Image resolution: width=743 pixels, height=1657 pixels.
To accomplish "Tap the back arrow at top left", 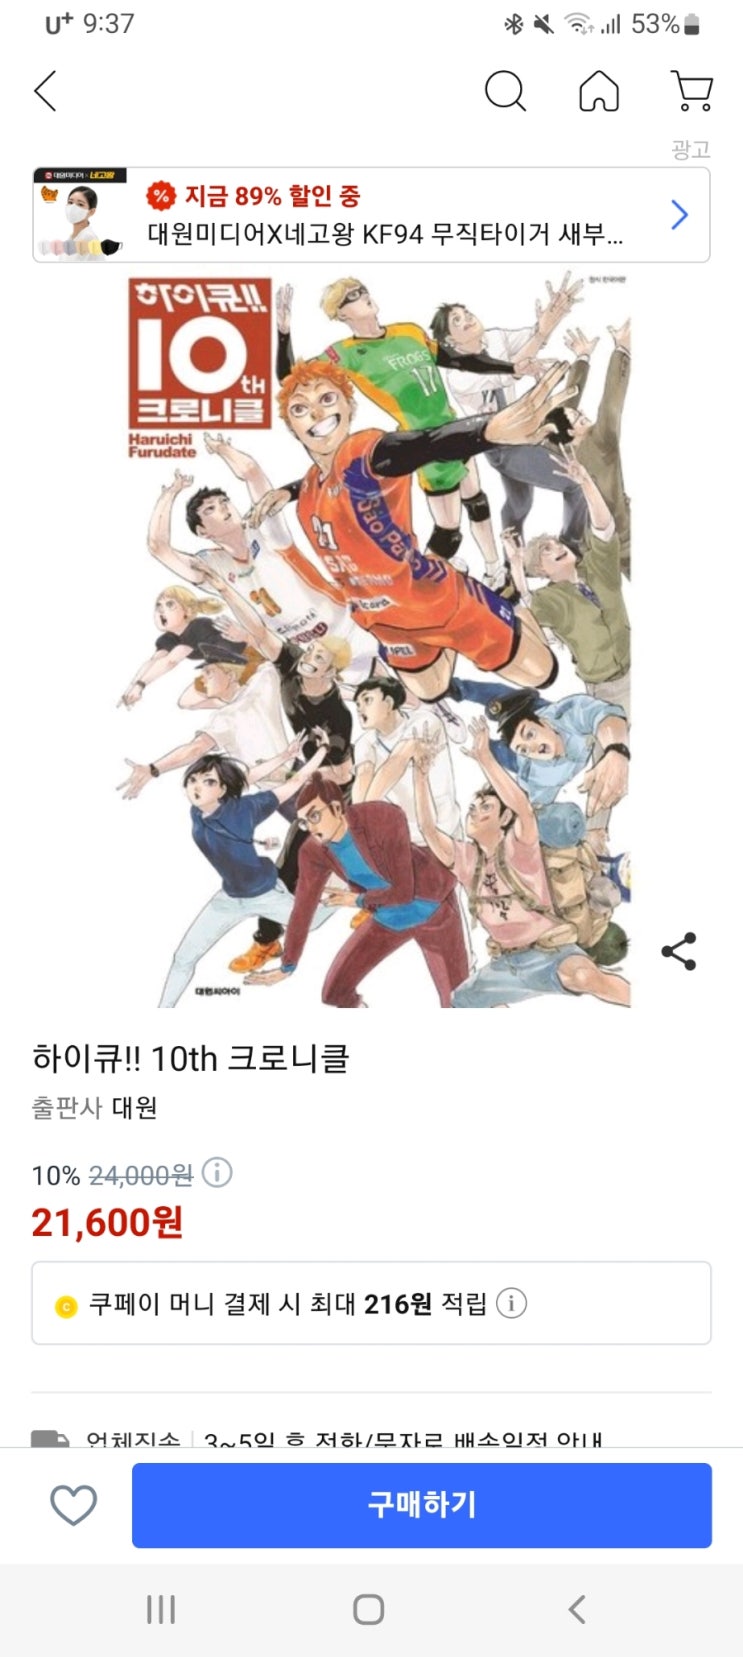I will (46, 91).
